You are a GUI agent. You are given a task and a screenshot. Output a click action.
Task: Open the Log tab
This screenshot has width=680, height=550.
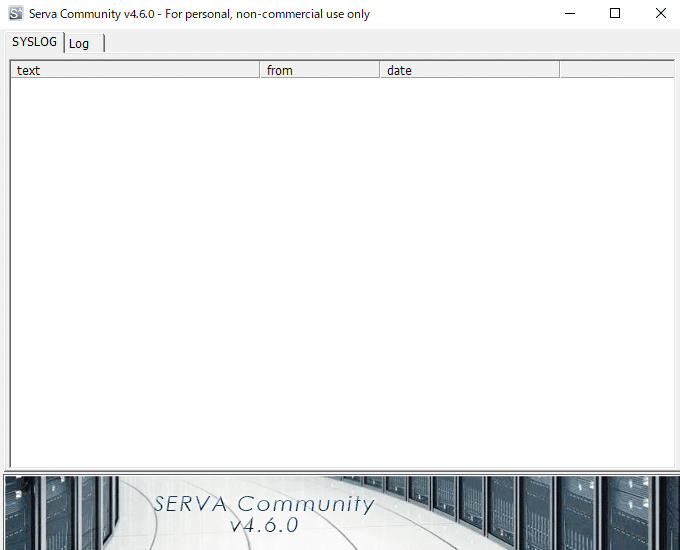85,43
